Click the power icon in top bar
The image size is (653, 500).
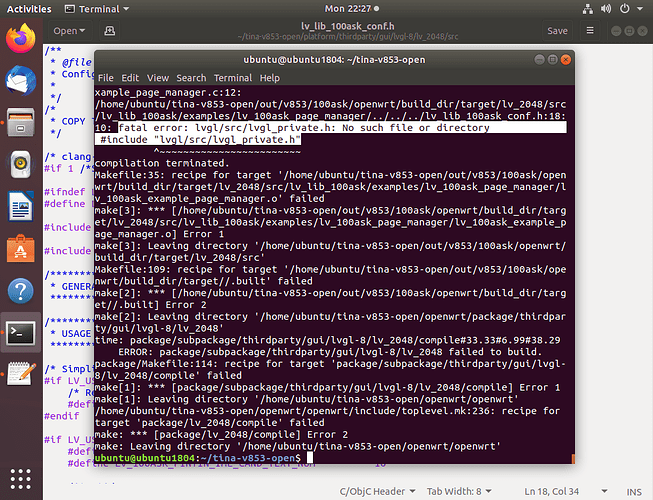624,9
